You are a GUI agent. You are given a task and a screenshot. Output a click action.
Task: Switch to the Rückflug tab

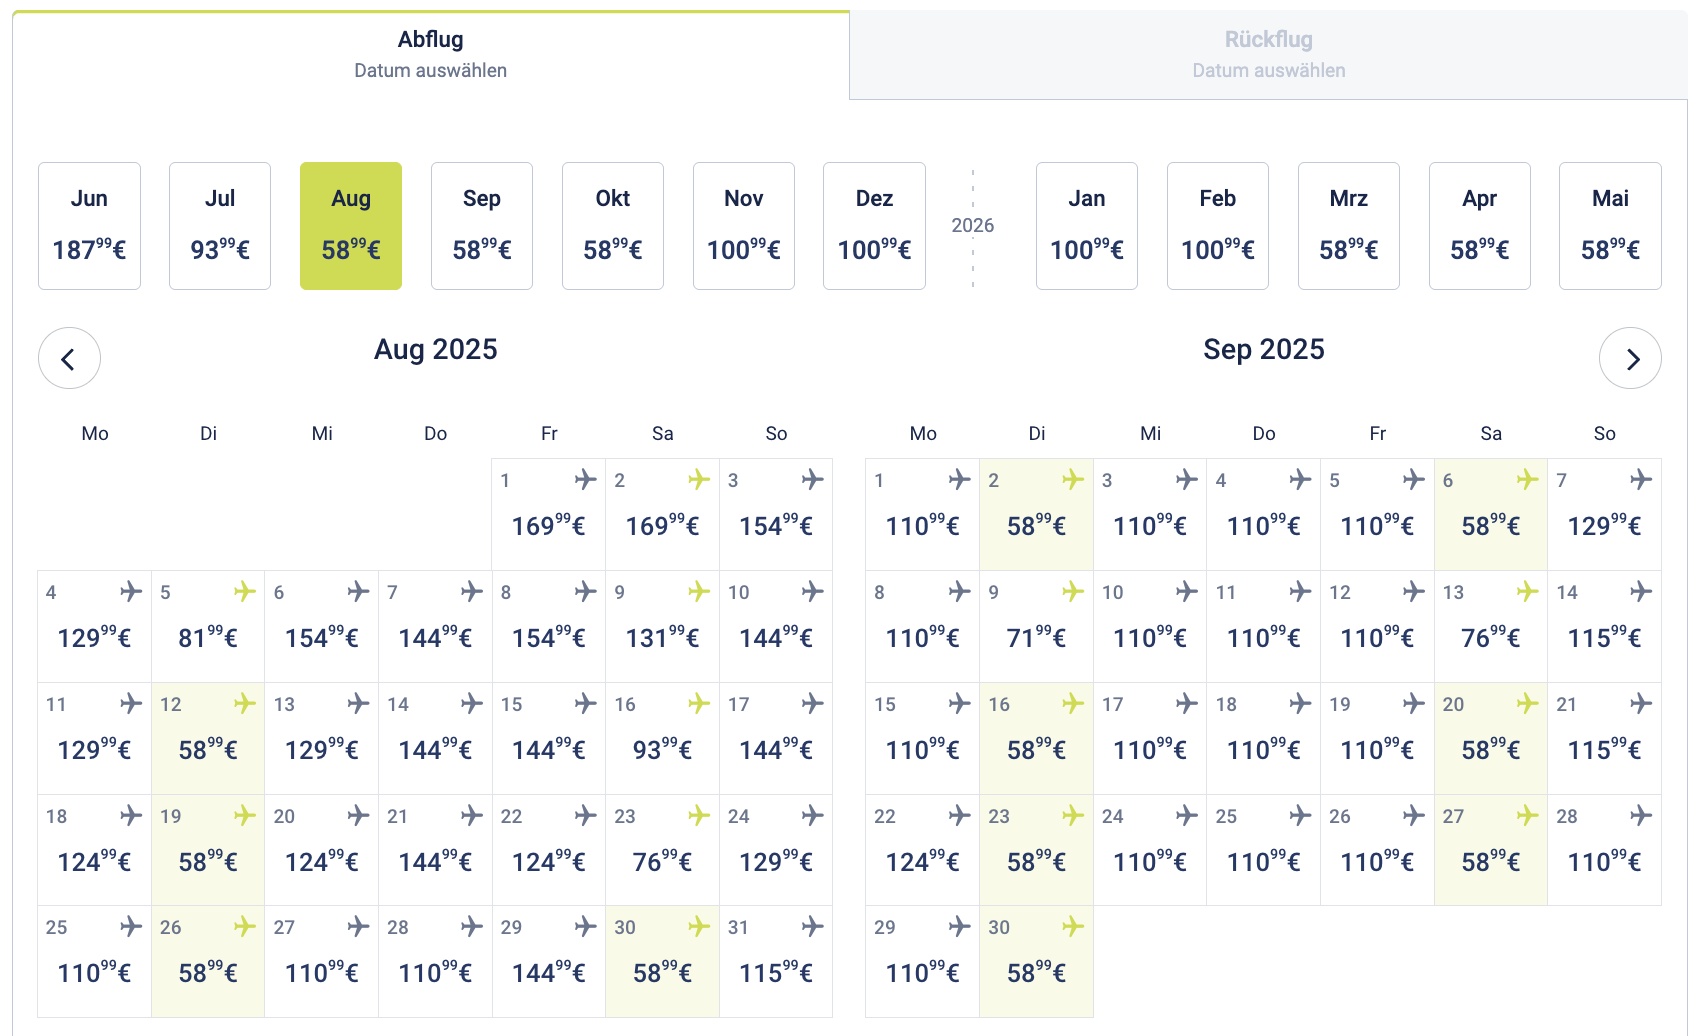[x=1268, y=54]
